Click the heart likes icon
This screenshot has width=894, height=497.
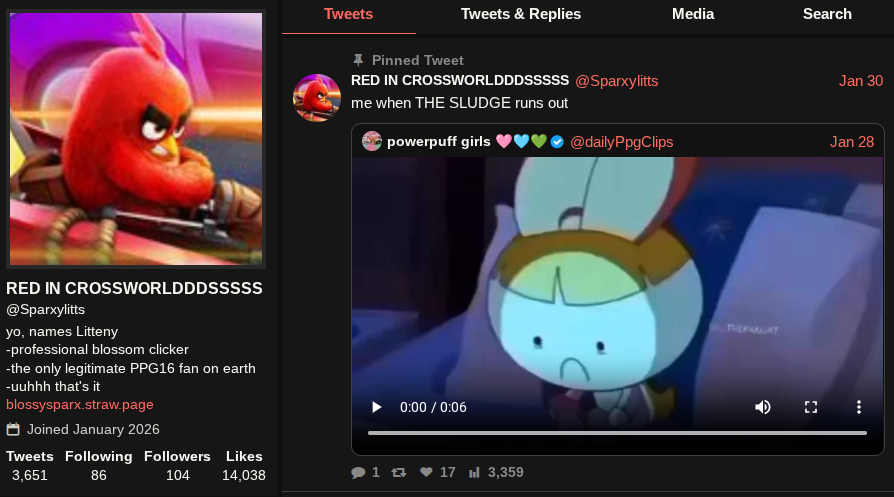pyautogui.click(x=426, y=472)
